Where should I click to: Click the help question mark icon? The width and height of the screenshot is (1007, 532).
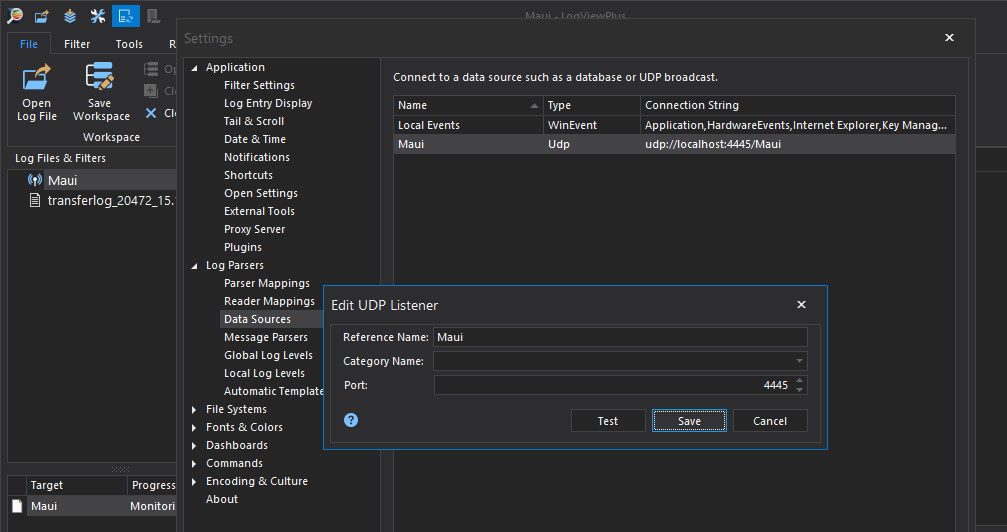(x=351, y=420)
